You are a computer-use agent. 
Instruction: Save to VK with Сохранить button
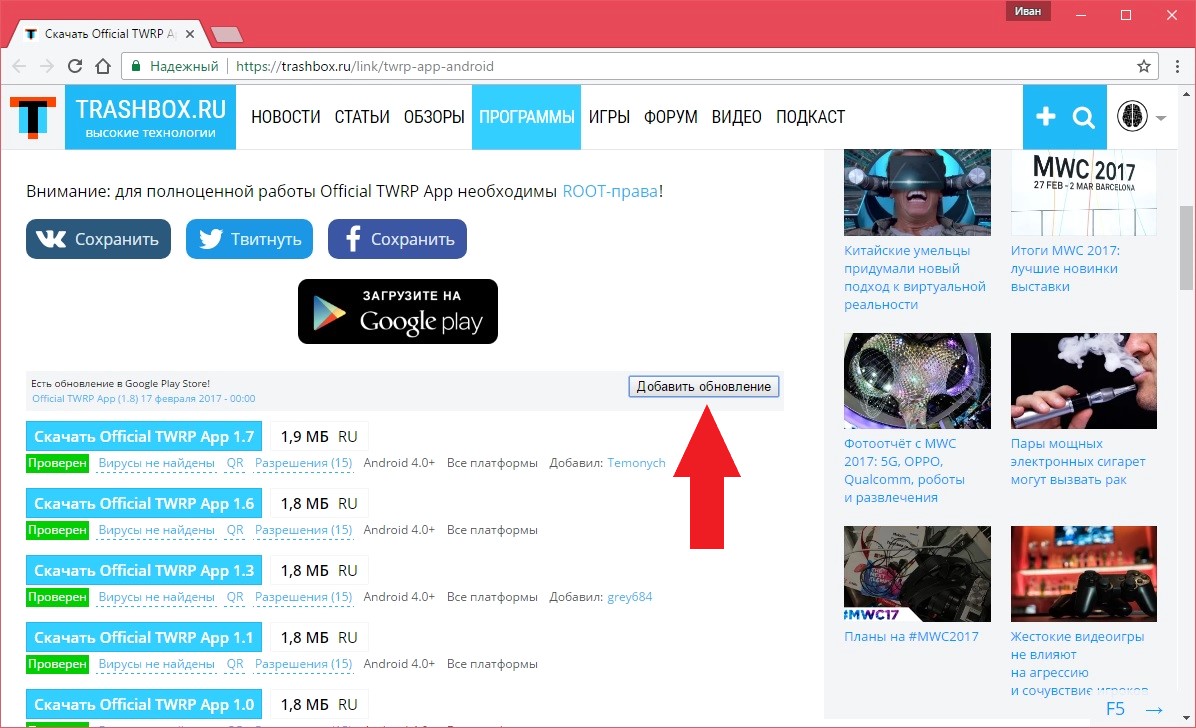click(x=98, y=239)
